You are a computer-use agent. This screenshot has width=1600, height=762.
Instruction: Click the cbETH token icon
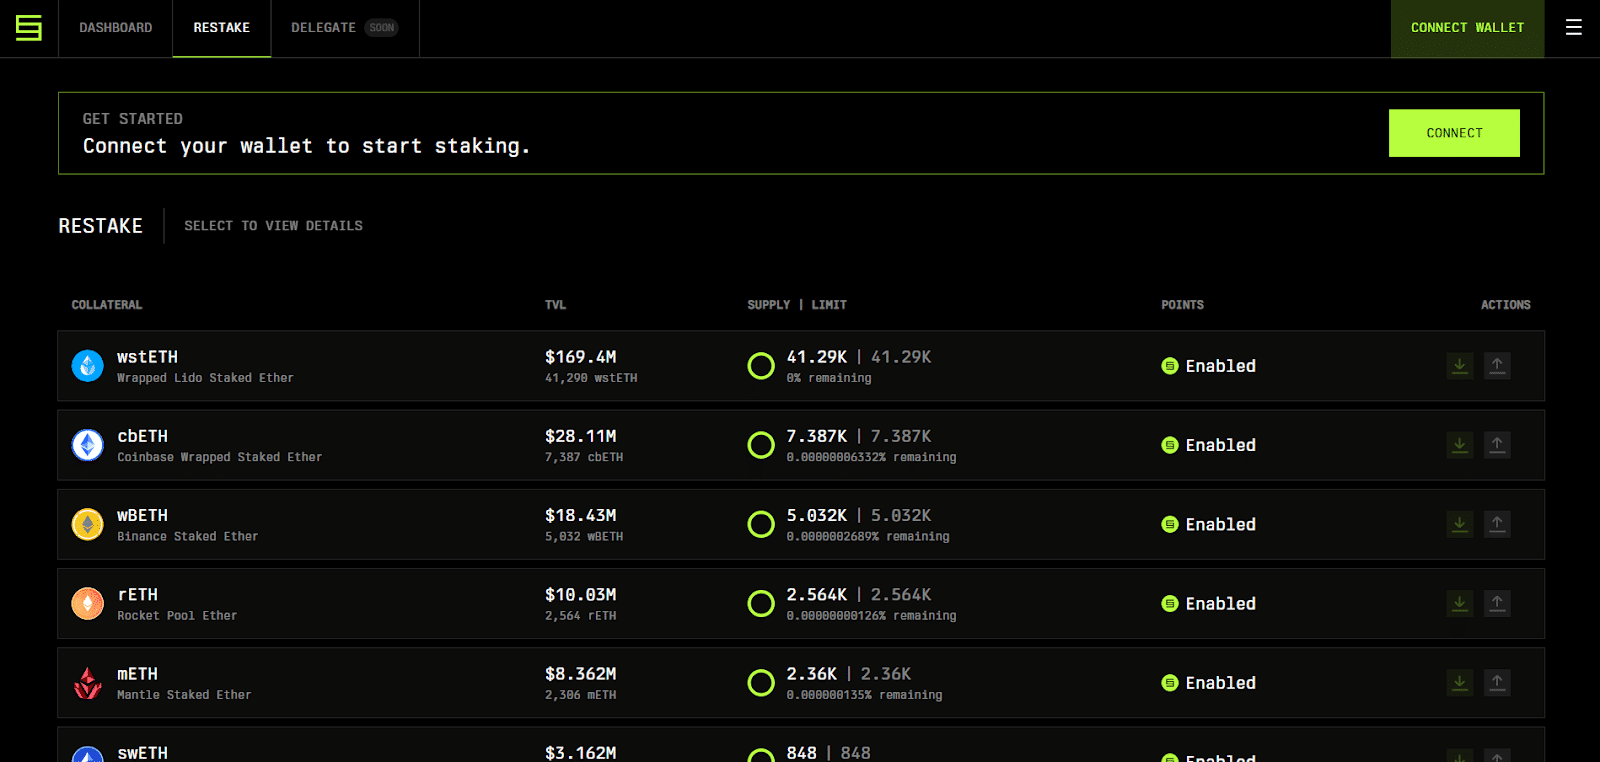88,445
